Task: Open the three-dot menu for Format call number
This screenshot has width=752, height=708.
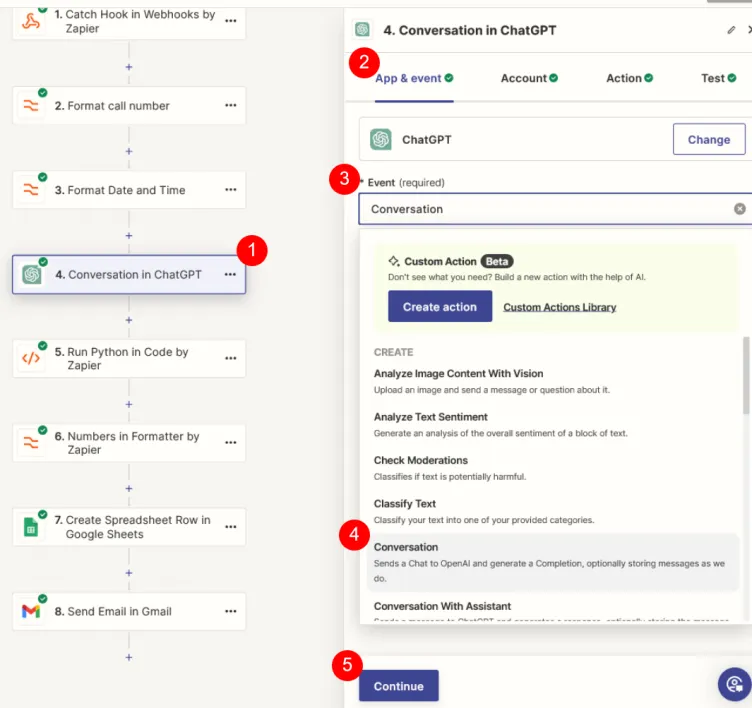Action: click(x=231, y=106)
